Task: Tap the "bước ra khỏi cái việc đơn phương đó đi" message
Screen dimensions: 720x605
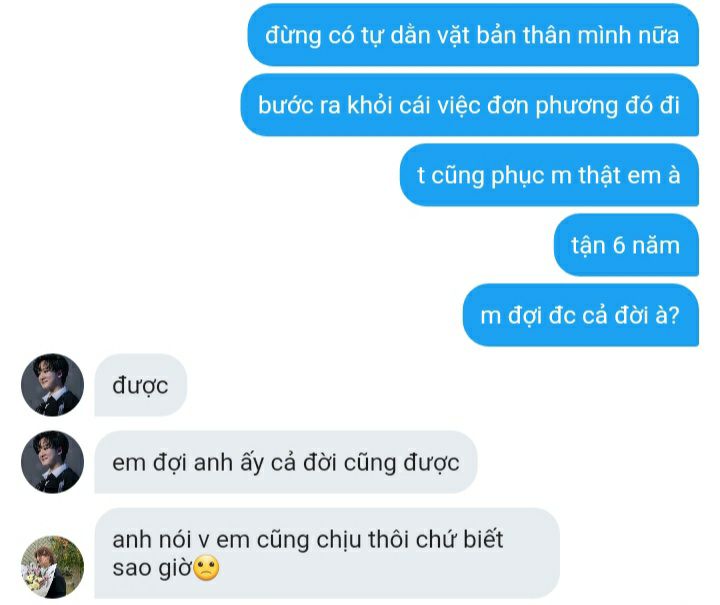Action: coord(469,105)
